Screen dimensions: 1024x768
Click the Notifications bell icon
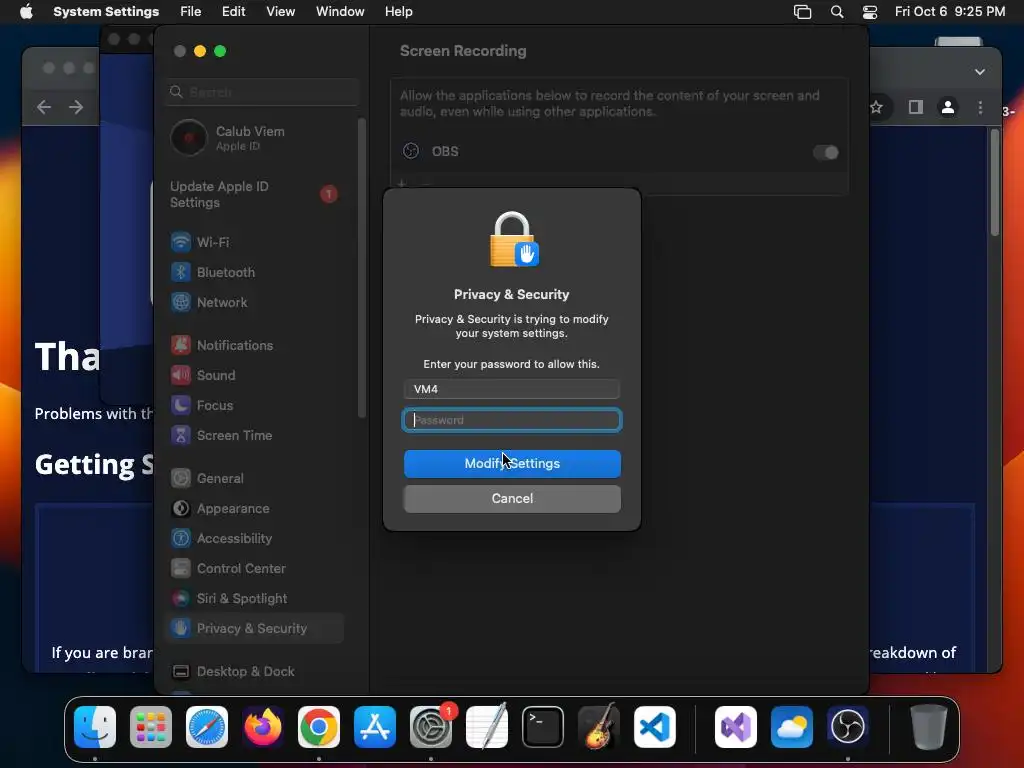coord(181,345)
